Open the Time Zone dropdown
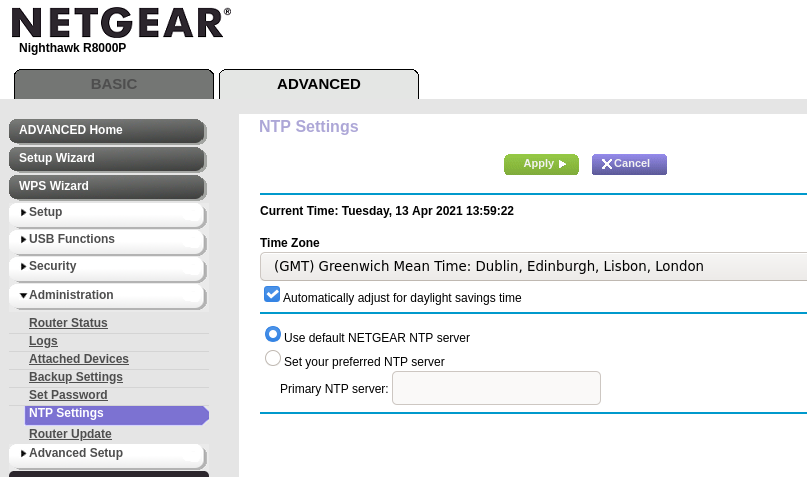This screenshot has height=477, width=807. point(533,267)
